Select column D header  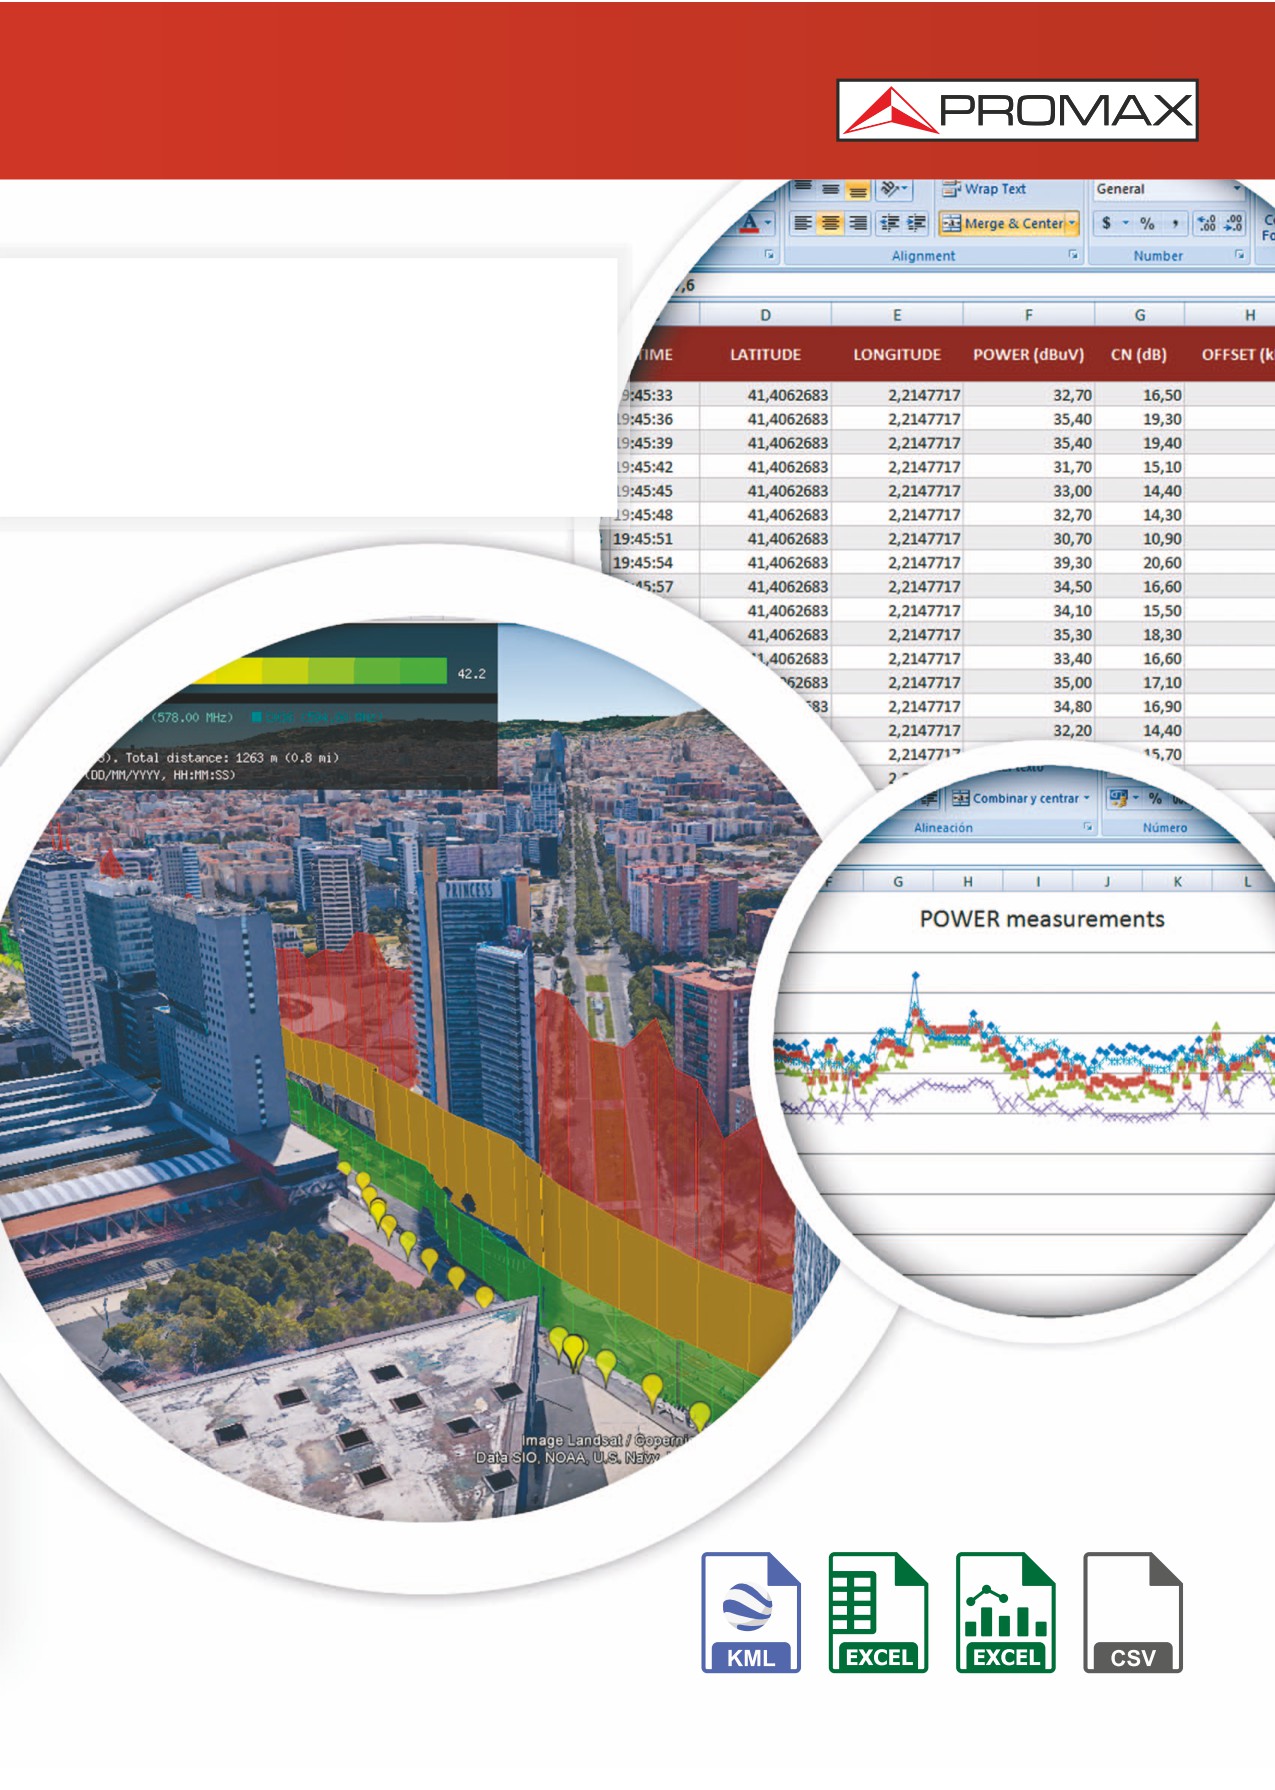pos(765,315)
